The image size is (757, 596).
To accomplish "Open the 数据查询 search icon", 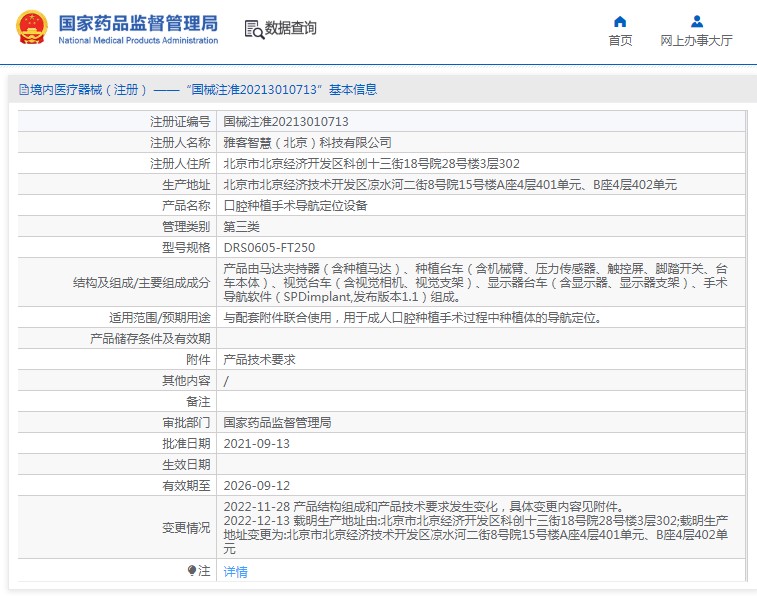I will [x=254, y=29].
